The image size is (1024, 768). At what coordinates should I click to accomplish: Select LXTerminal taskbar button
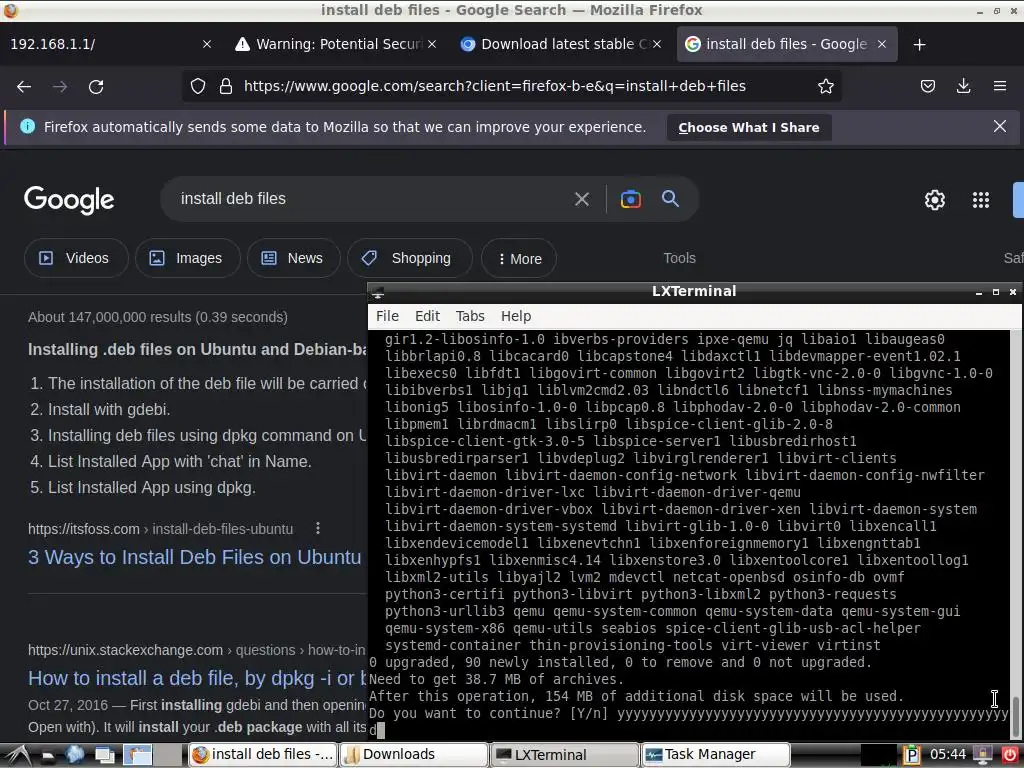click(x=565, y=755)
